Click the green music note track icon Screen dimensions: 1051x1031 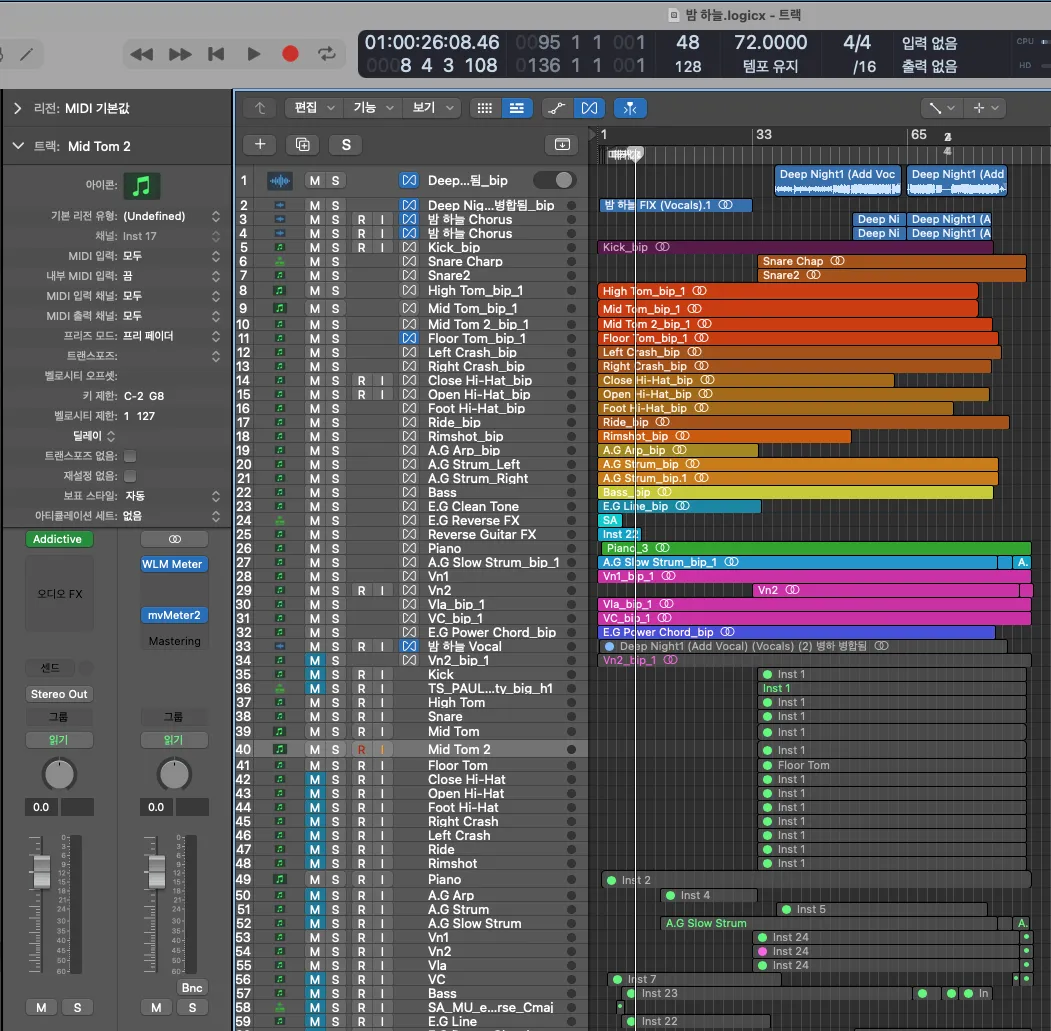coord(141,186)
